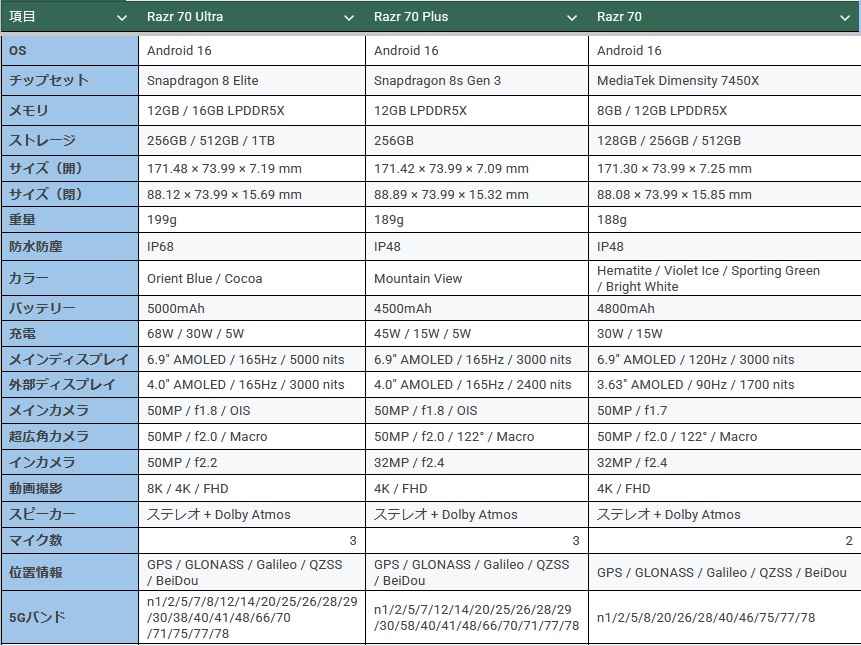Image resolution: width=861 pixels, height=646 pixels.
Task: Click the Mountain View color cell
Action: coord(477,279)
